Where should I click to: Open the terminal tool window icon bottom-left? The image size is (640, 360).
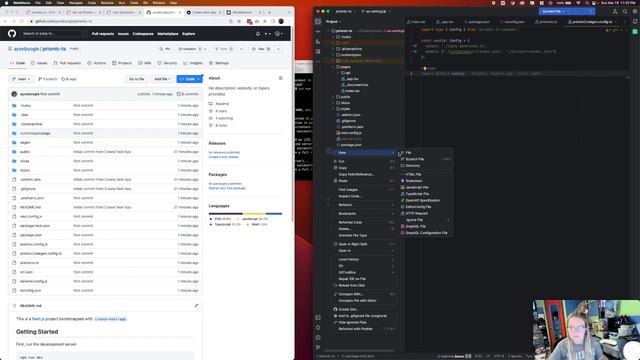(x=318, y=318)
